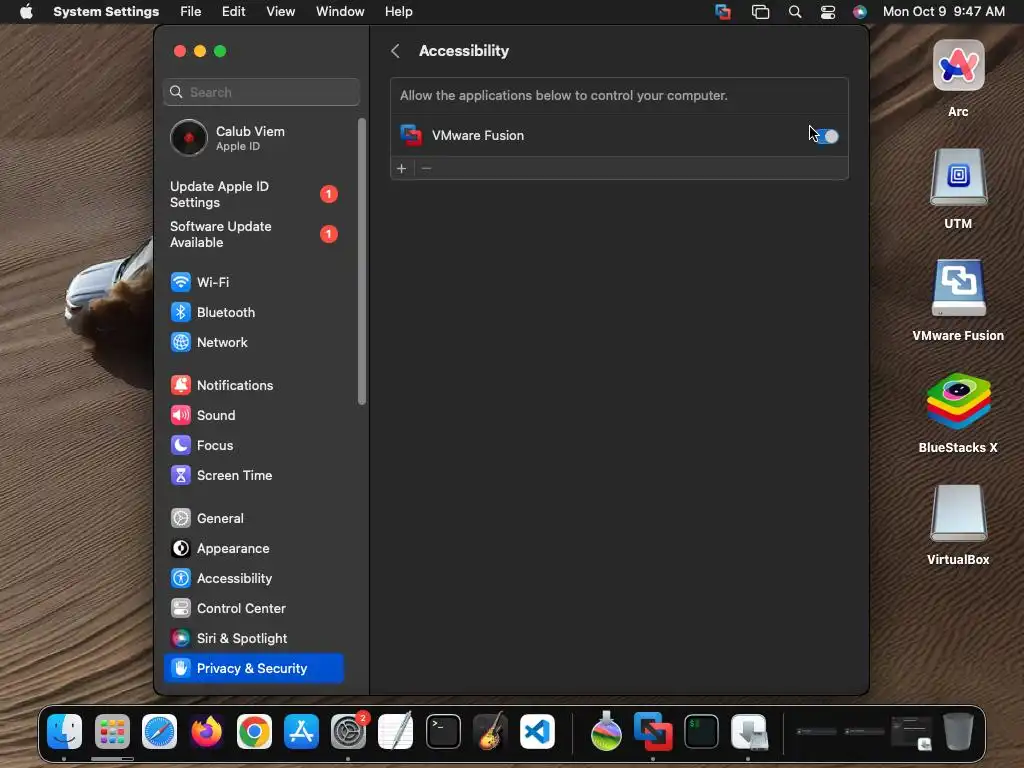Screen dimensions: 1024x768
Task: Open Network settings in sidebar
Action: [x=254, y=342]
